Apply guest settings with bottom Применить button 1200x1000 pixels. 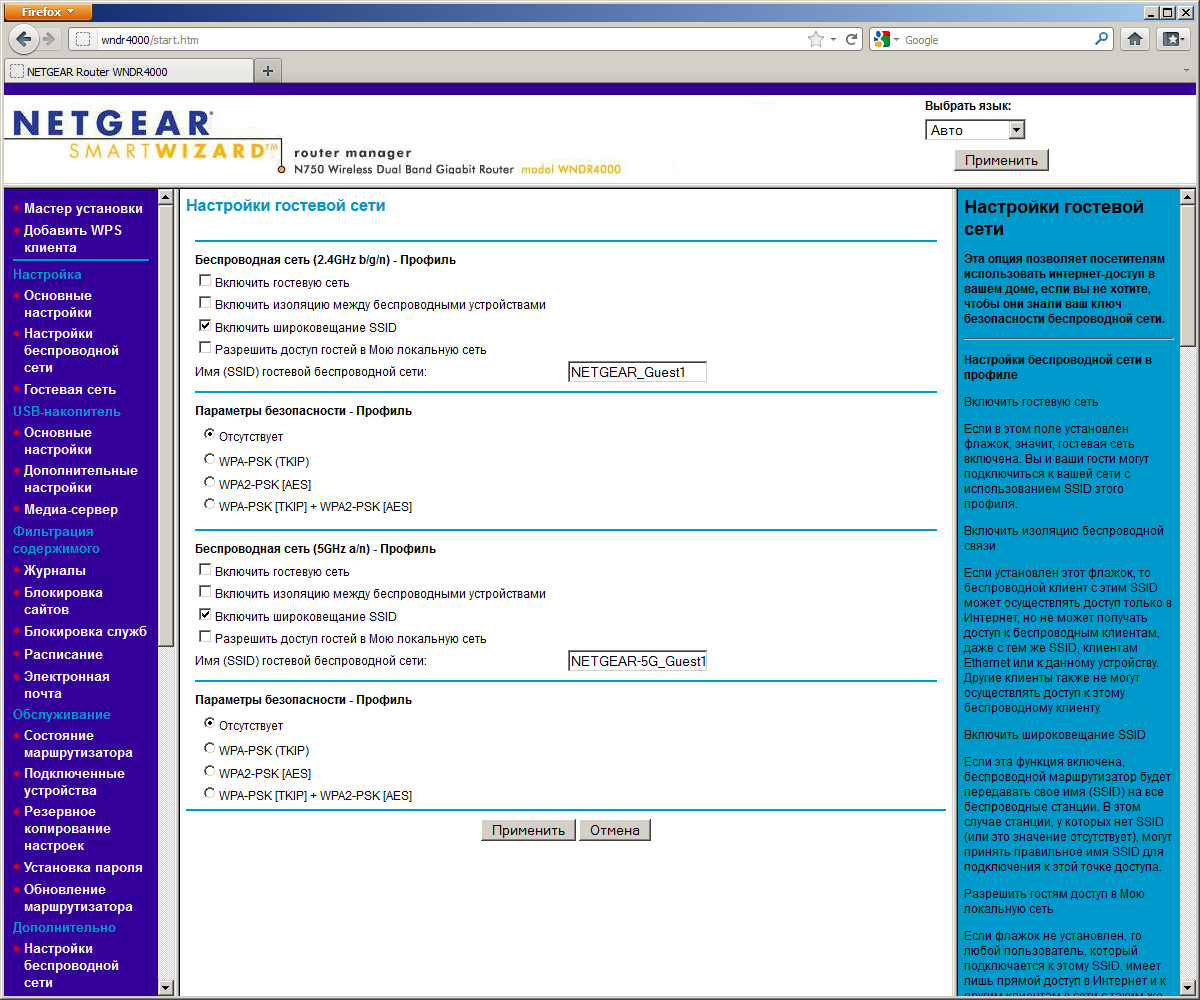click(529, 830)
